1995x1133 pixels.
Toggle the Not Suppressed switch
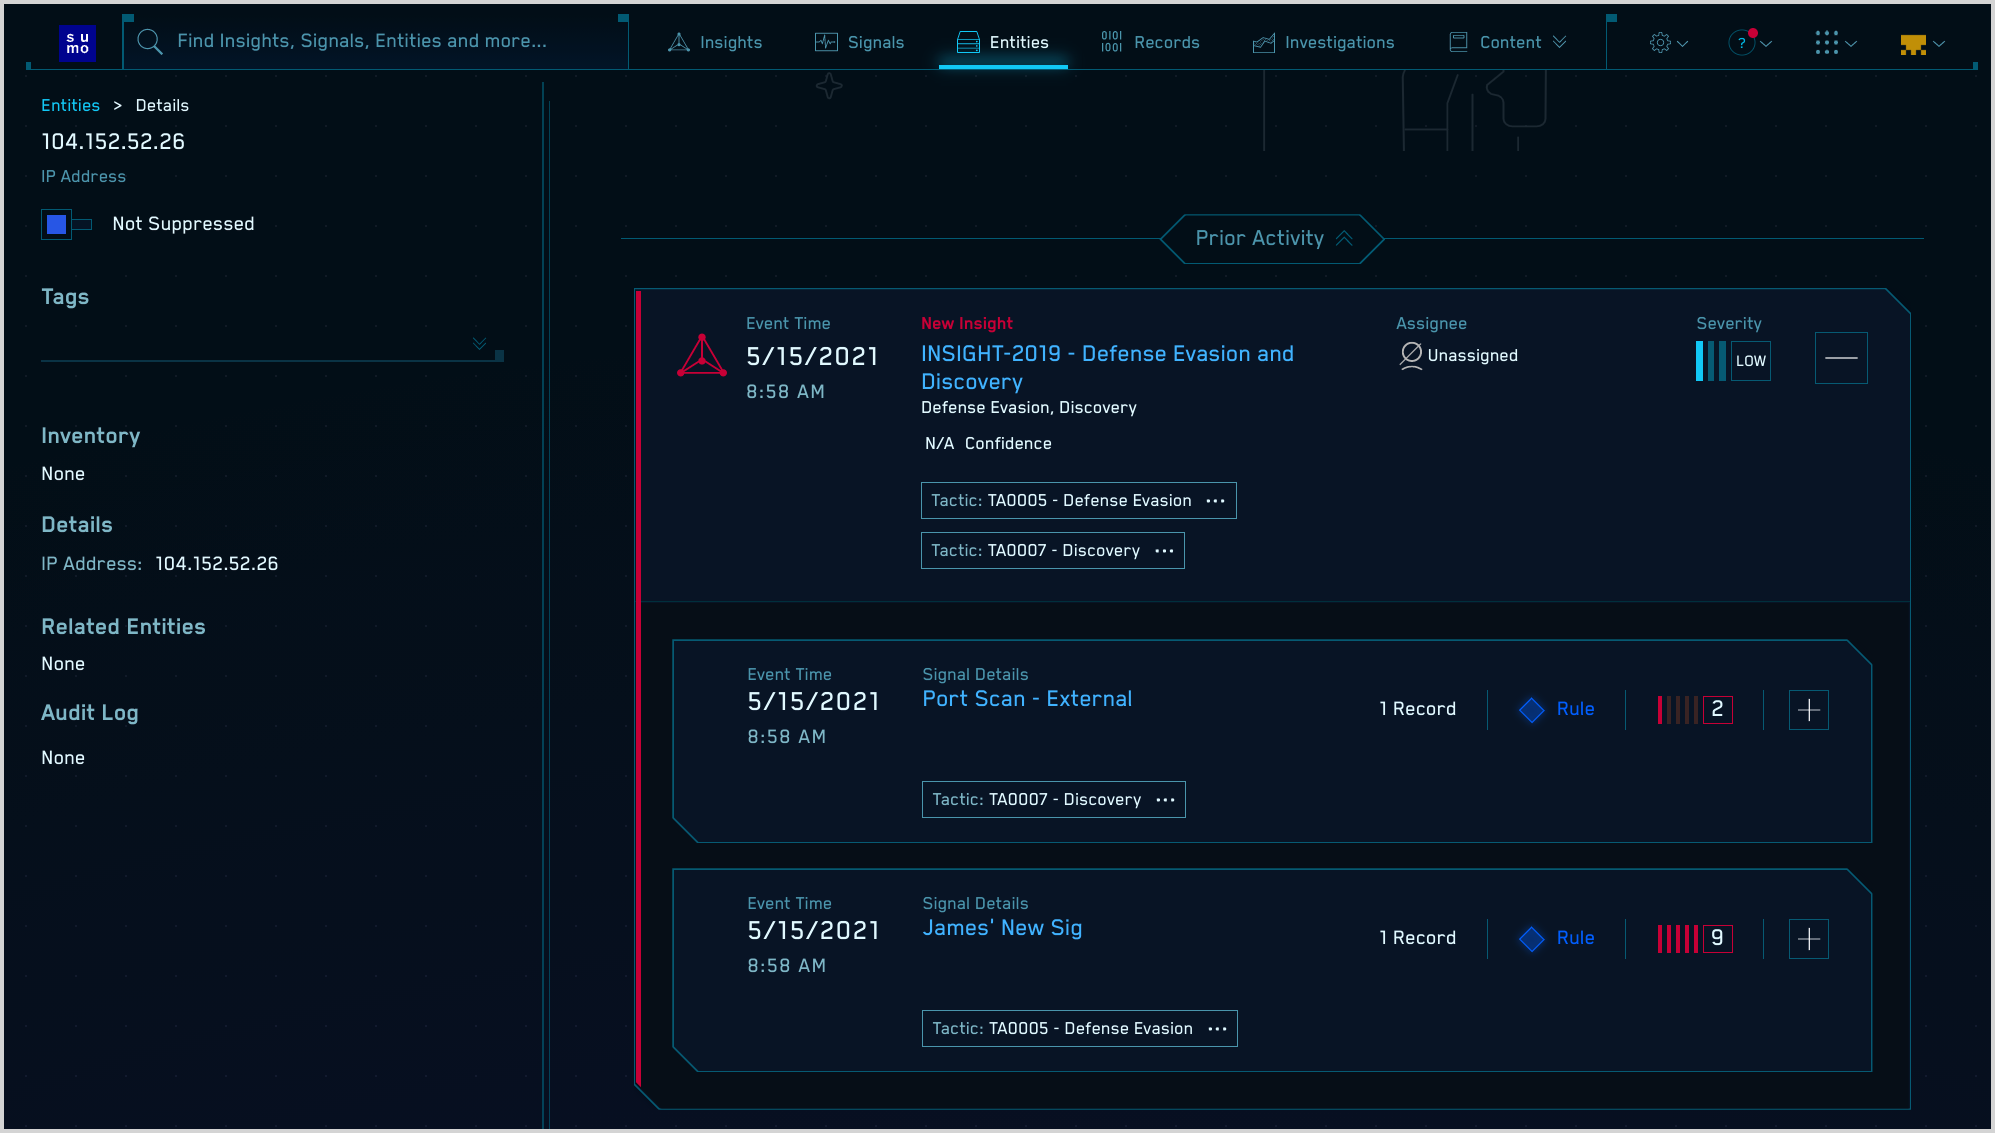pos(66,224)
